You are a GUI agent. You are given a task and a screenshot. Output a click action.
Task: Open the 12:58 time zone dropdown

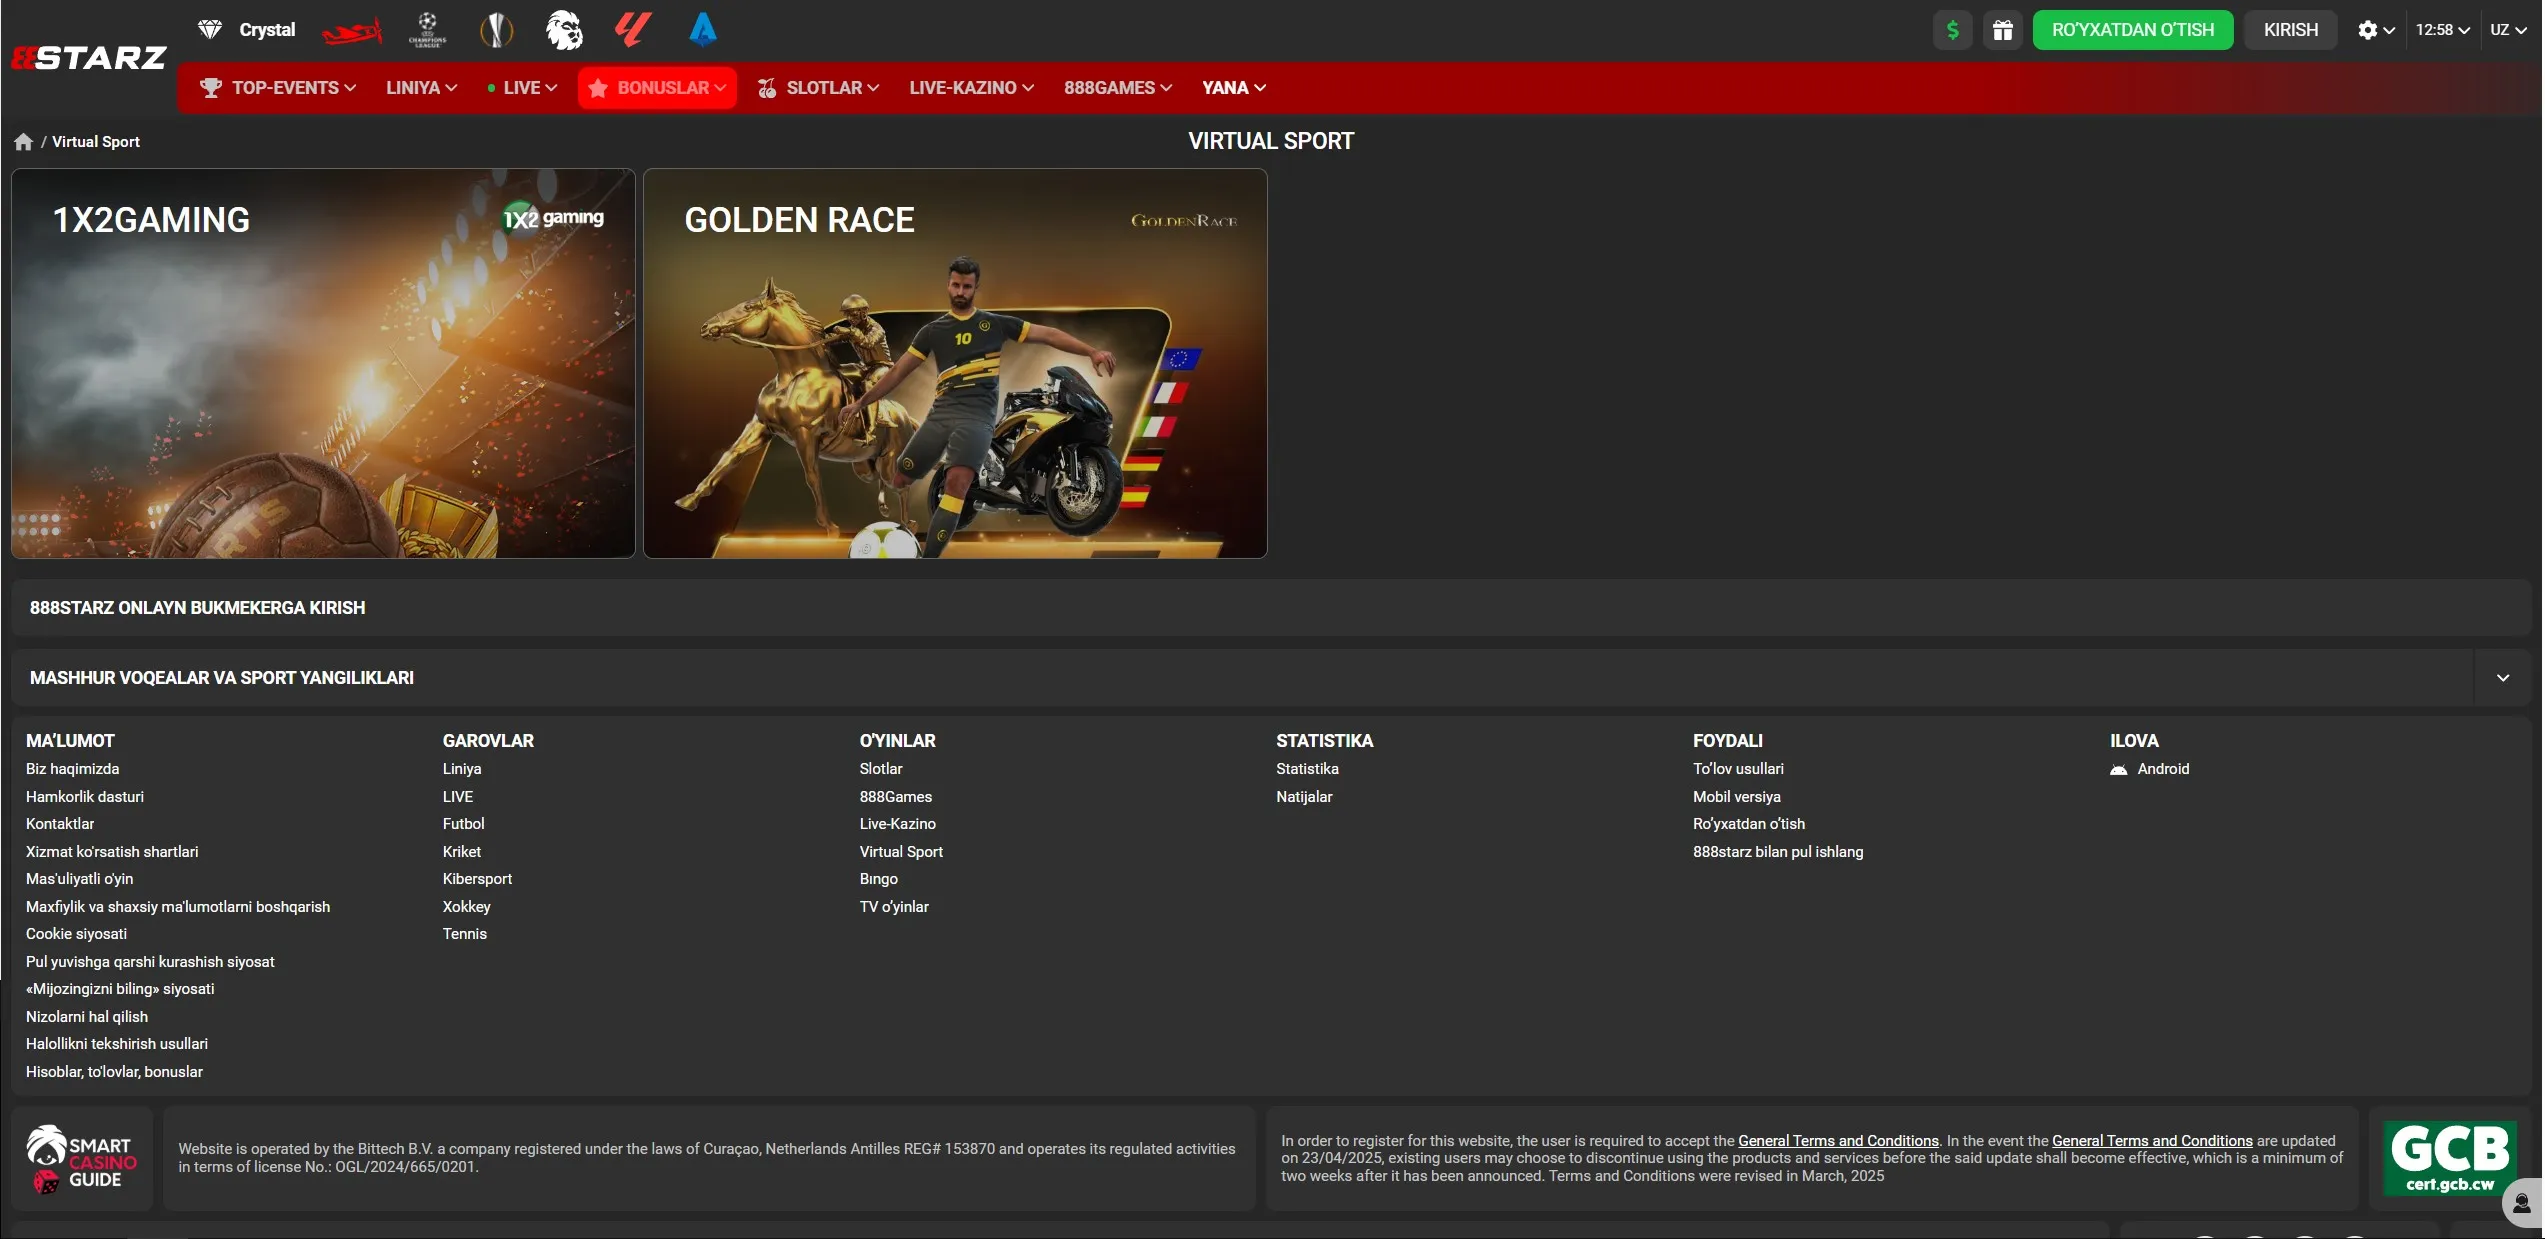coord(2443,30)
